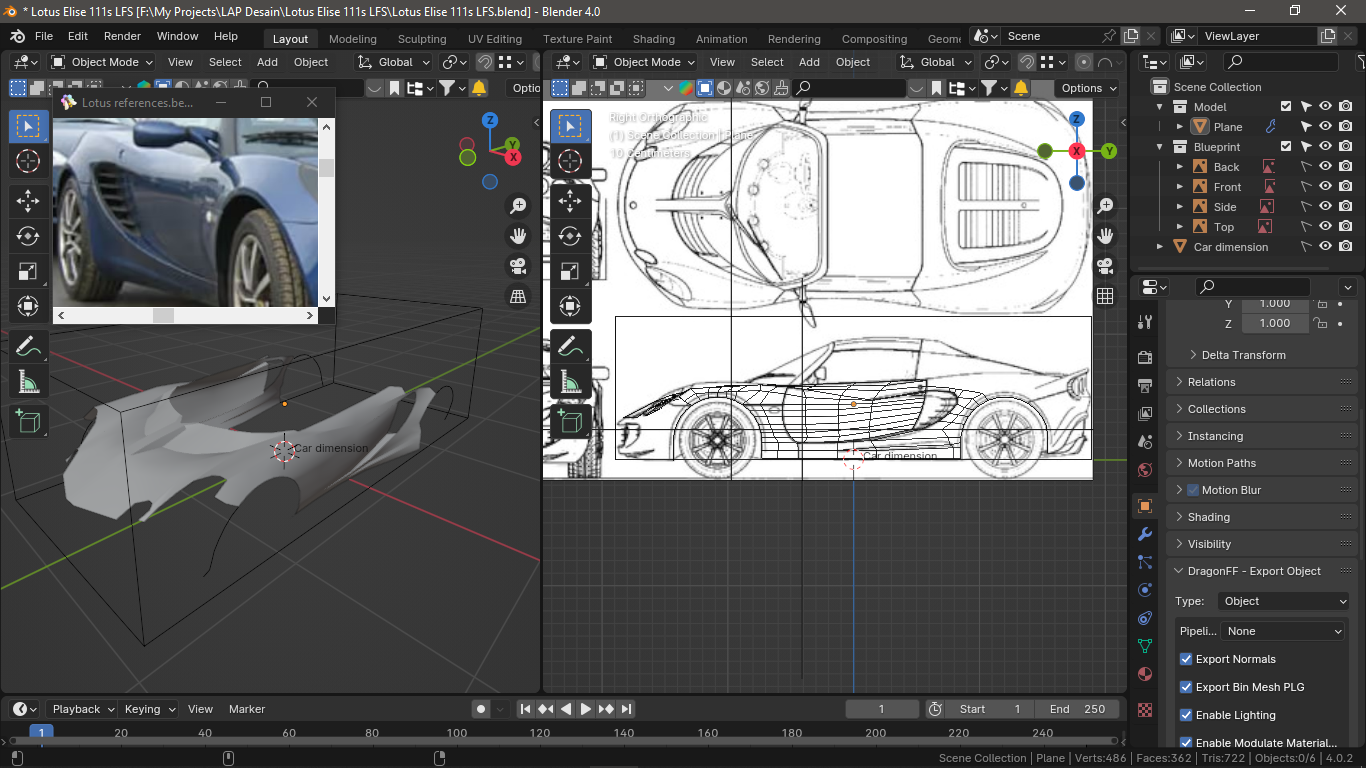
Task: Expand the Collections panel
Action: tap(1216, 409)
